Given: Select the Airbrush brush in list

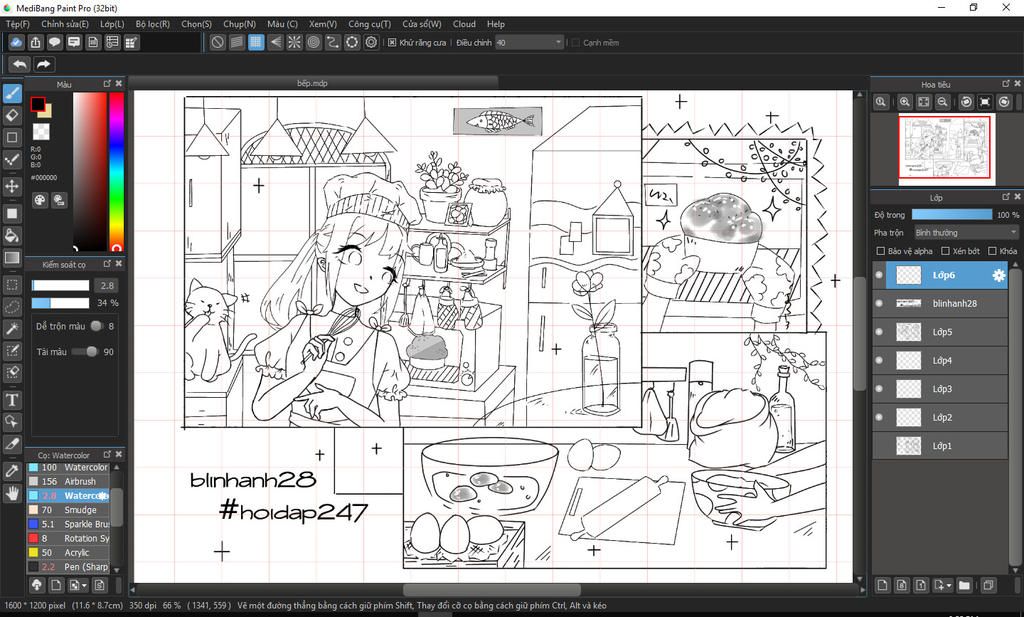Looking at the screenshot, I should pos(69,481).
